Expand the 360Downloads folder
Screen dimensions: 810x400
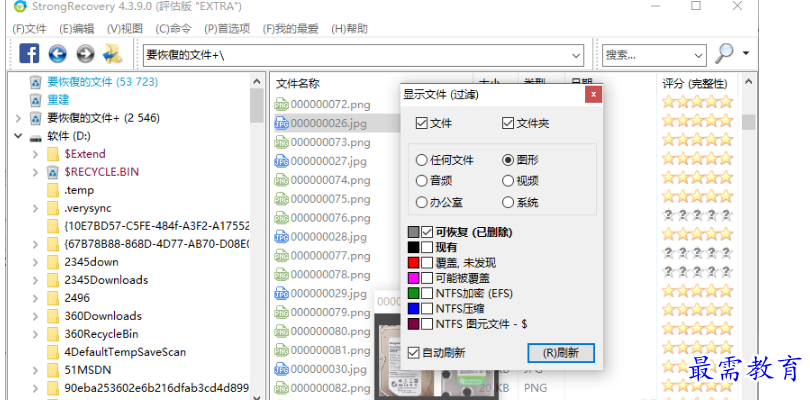(35, 316)
